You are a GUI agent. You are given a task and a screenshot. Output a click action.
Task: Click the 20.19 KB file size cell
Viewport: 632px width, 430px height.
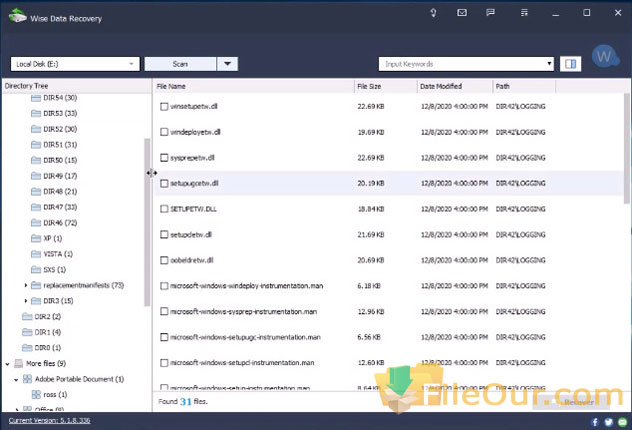[x=371, y=183]
